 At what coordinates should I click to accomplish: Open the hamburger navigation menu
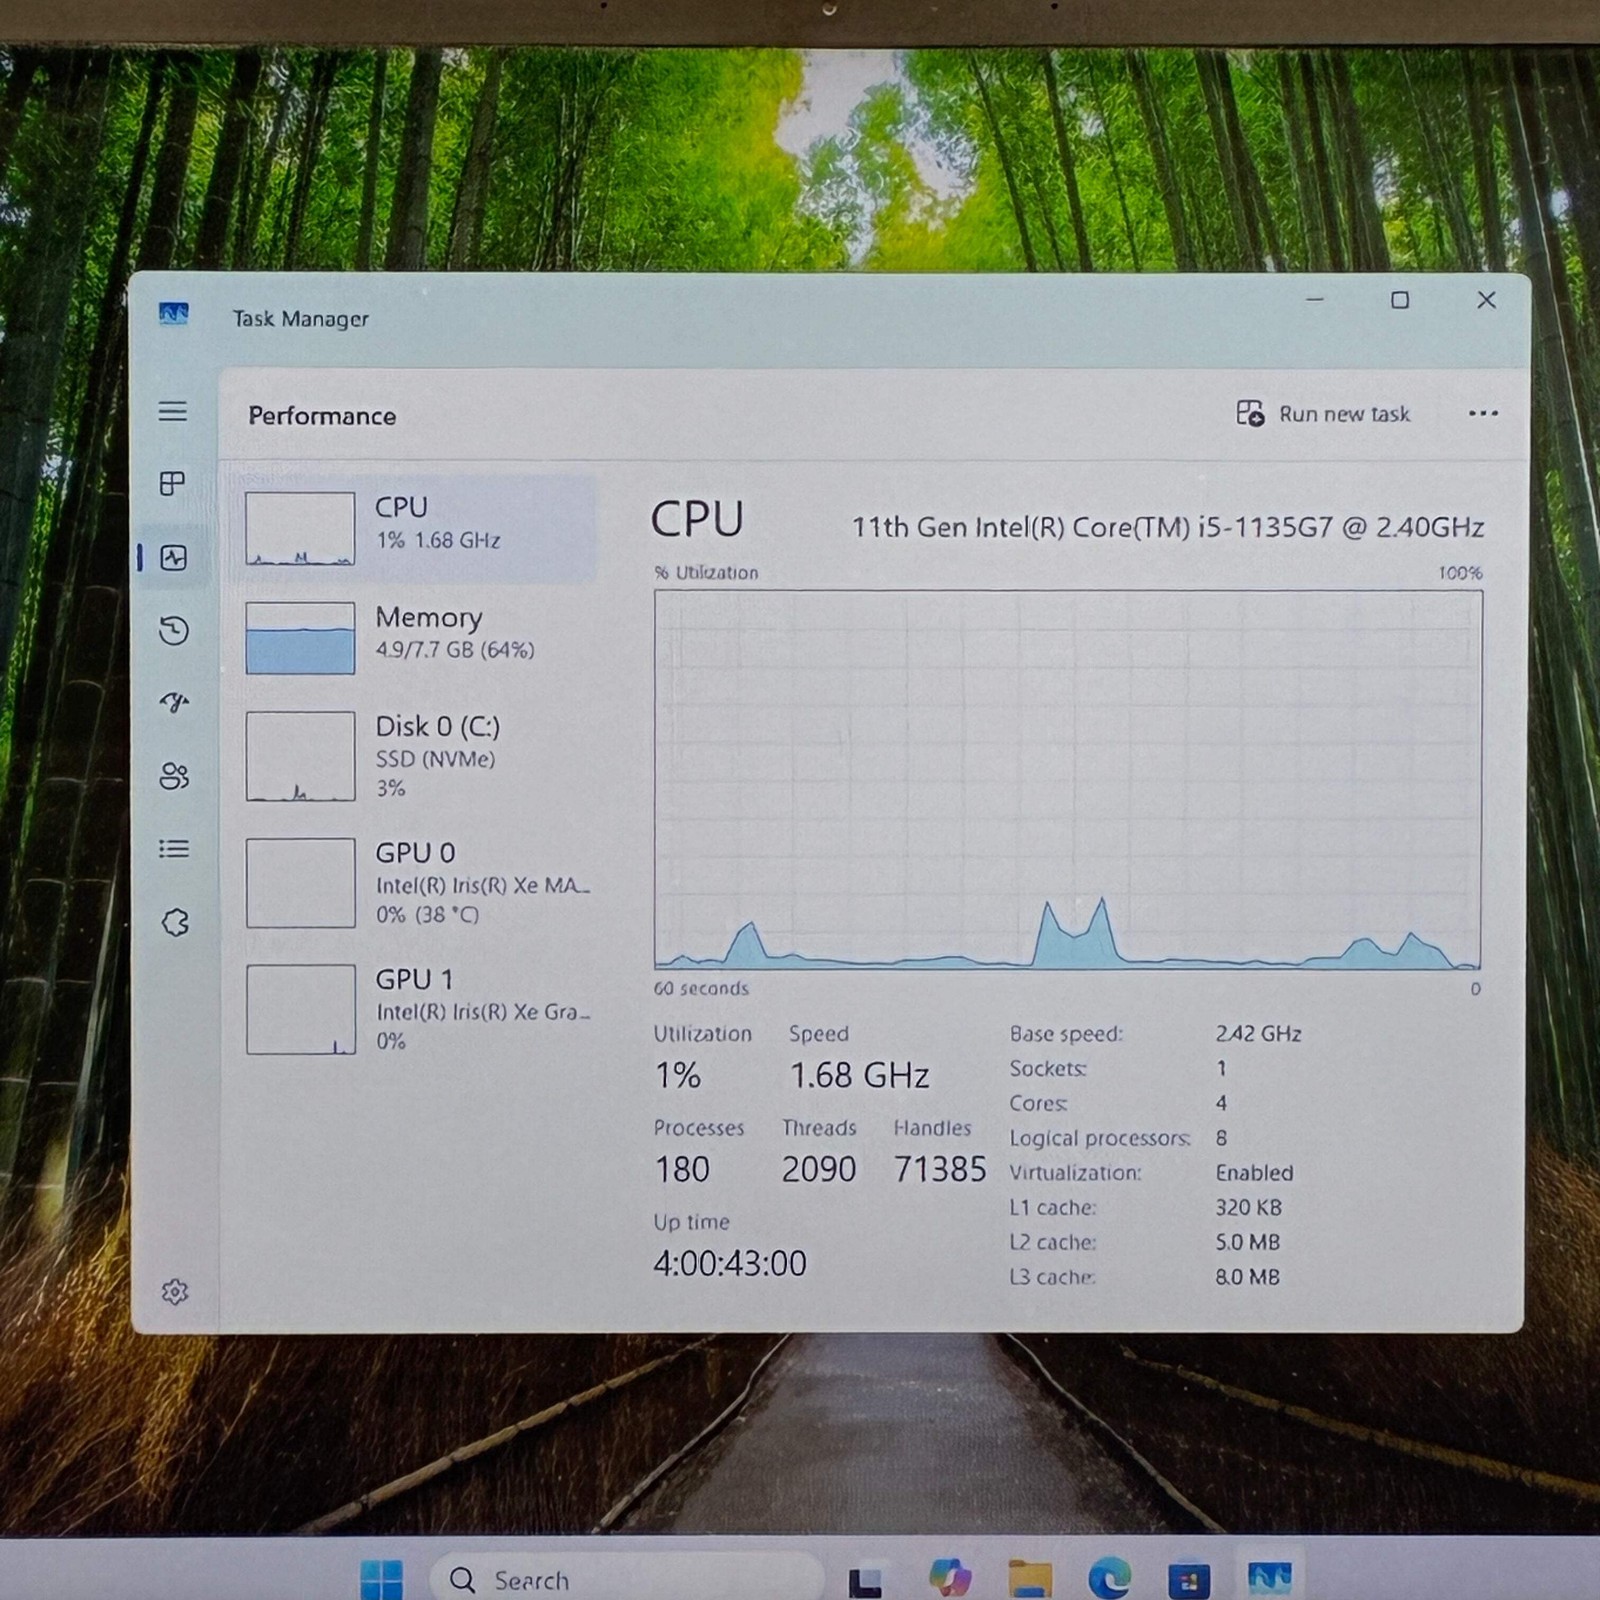click(173, 411)
